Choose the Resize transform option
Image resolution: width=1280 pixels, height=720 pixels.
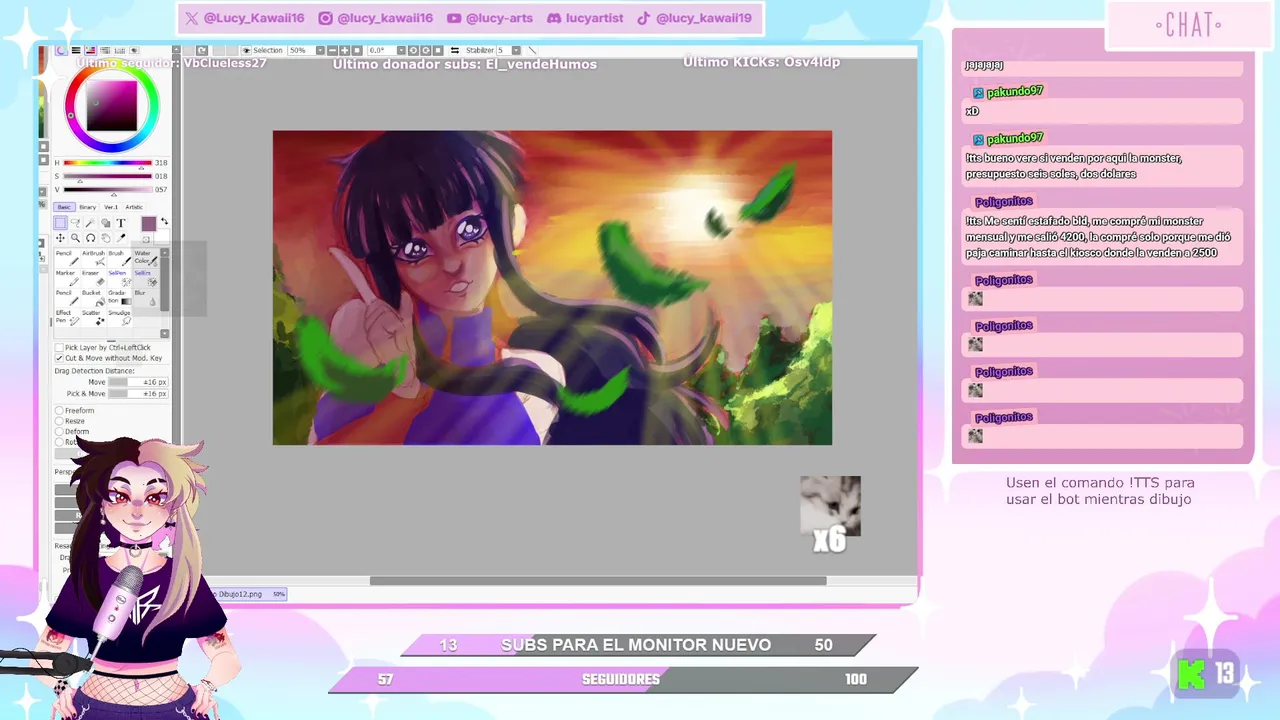[x=59, y=421]
